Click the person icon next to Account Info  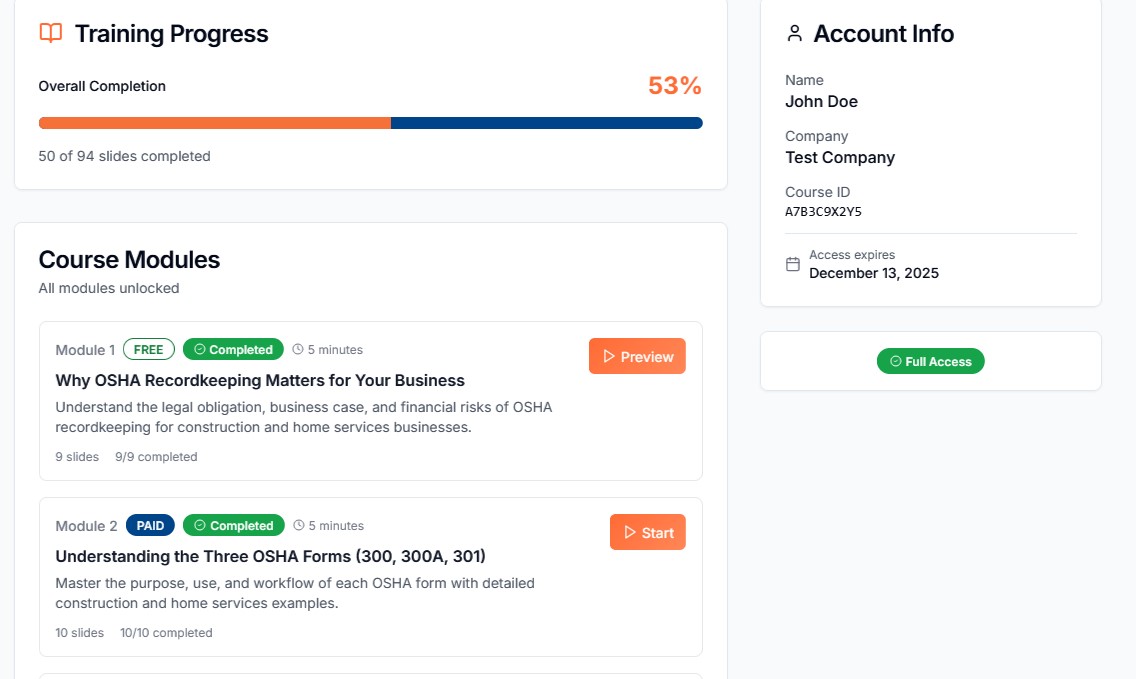[794, 32]
